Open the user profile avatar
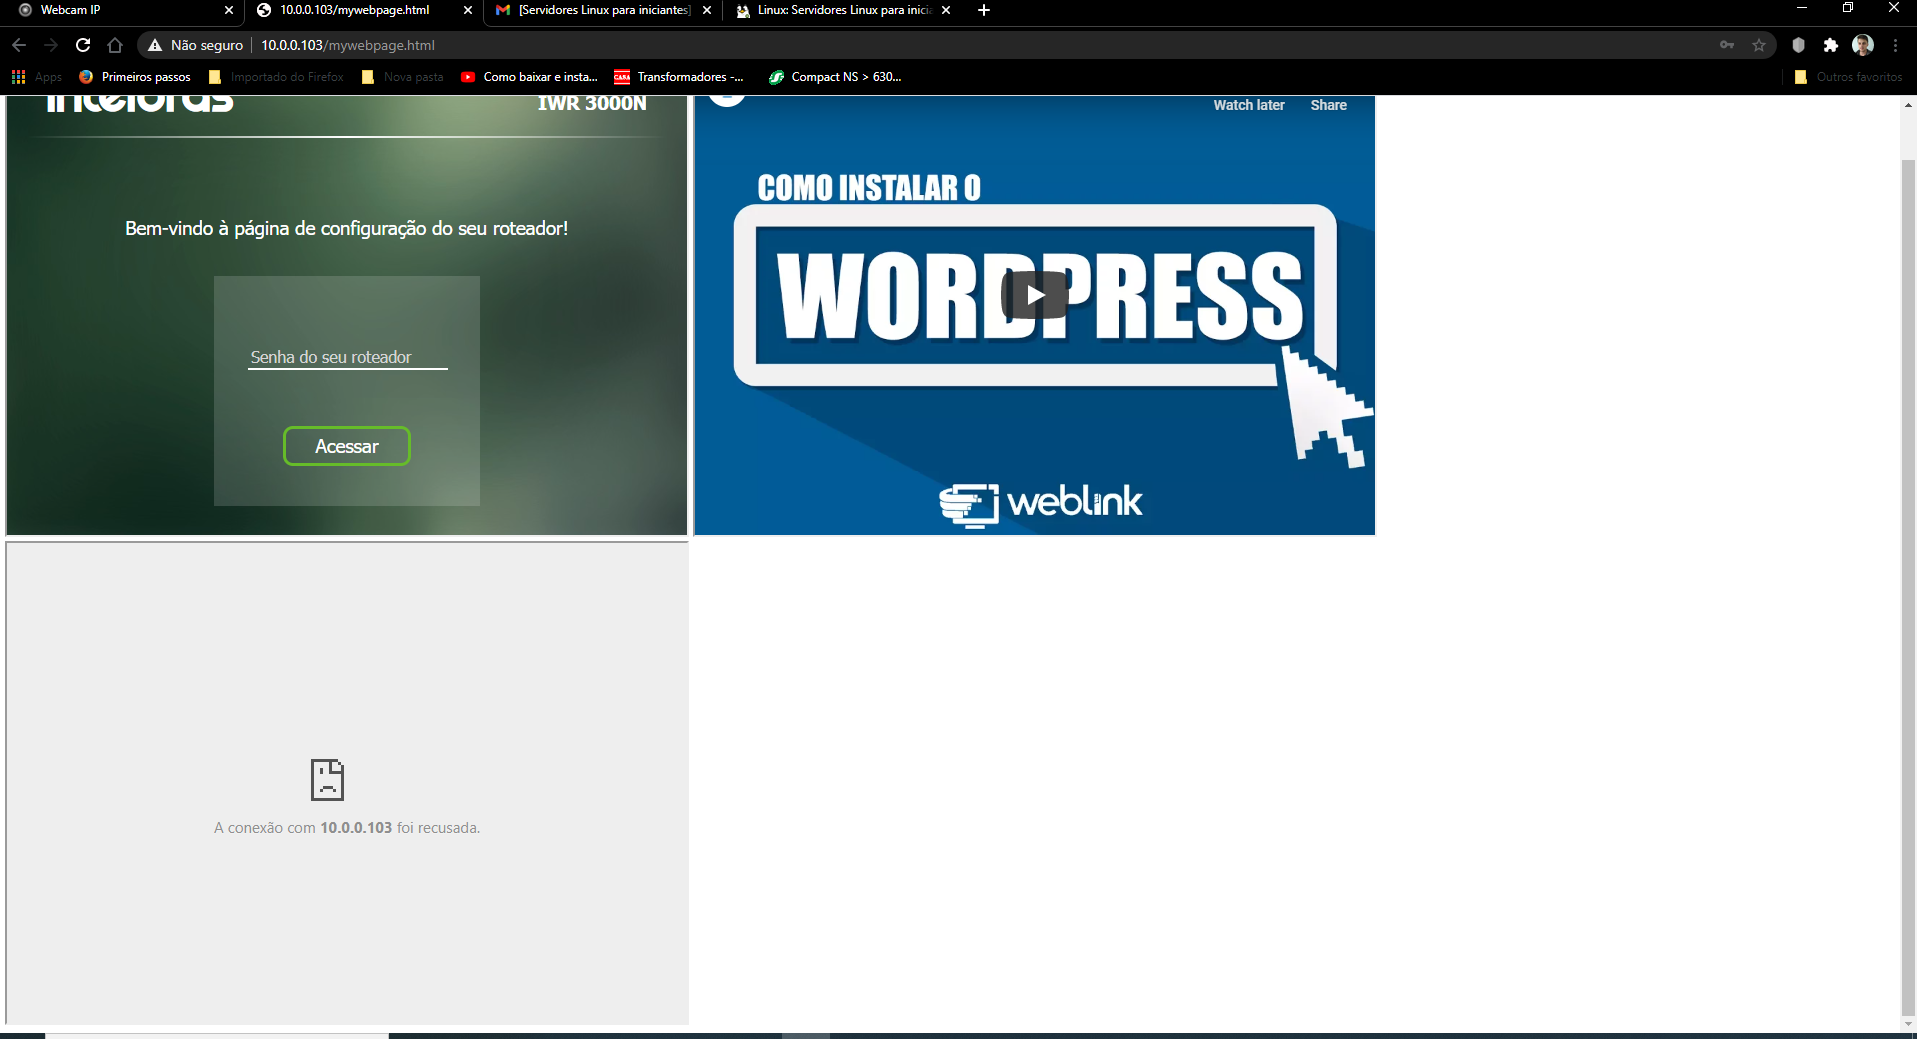 (1863, 45)
